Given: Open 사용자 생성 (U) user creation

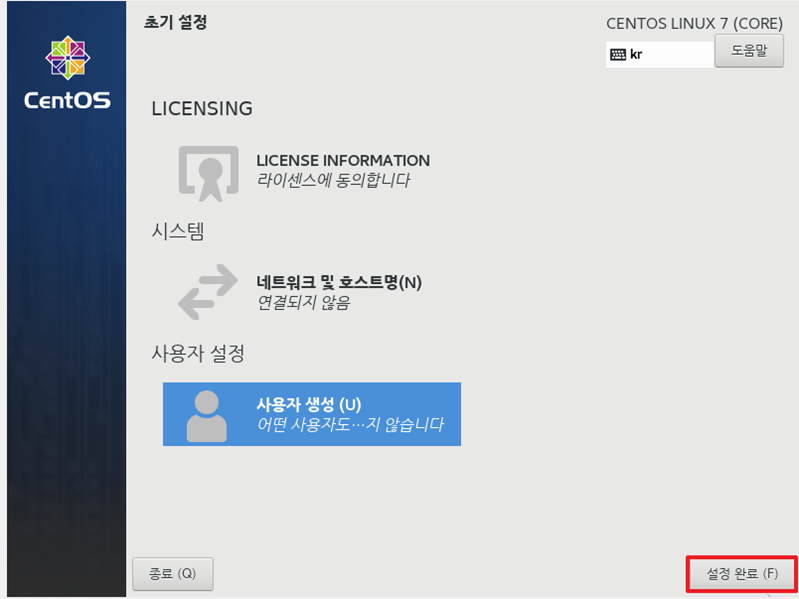Looking at the screenshot, I should 312,414.
